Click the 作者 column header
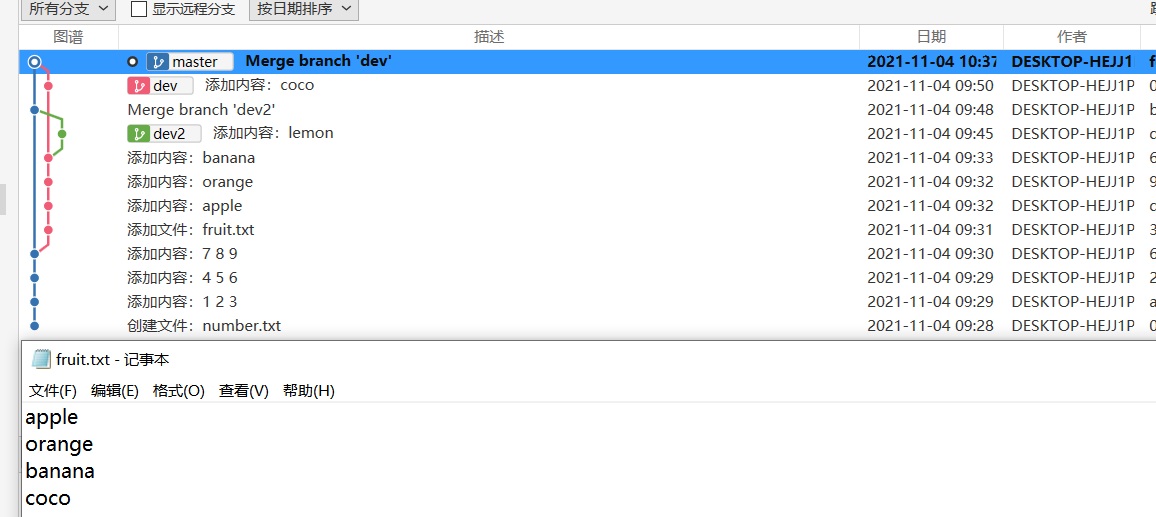 [x=1071, y=37]
